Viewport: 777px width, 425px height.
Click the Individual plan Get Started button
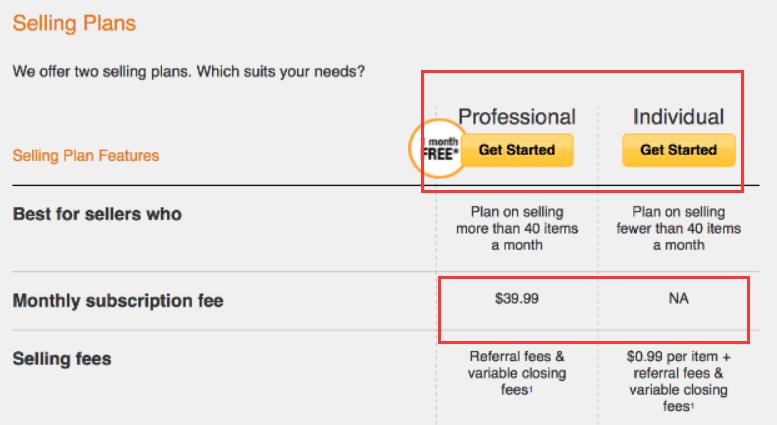tap(678, 150)
